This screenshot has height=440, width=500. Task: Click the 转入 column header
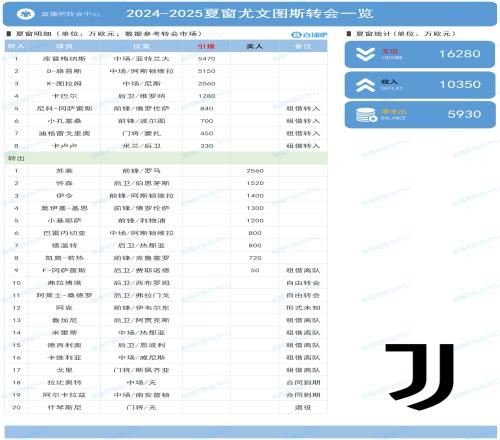[x=16, y=46]
